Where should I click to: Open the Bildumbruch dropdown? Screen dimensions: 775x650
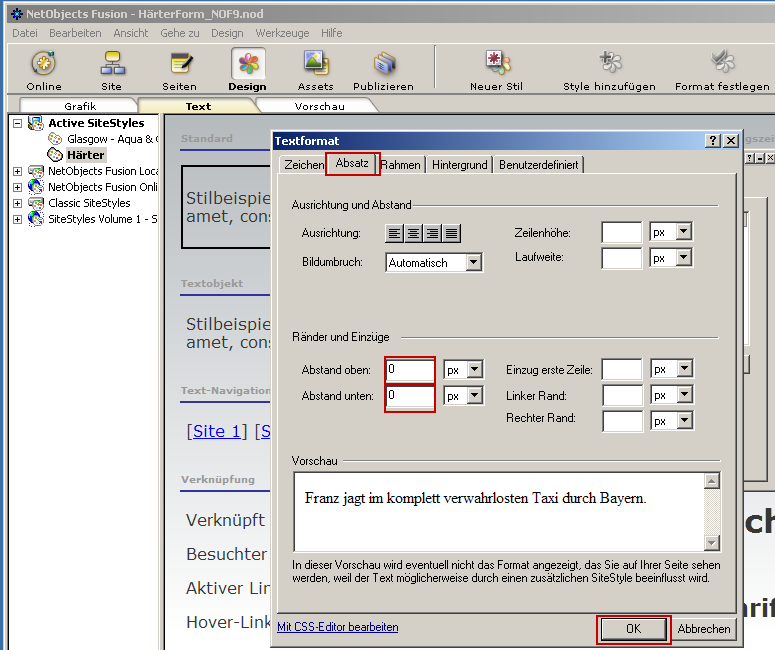pos(474,262)
